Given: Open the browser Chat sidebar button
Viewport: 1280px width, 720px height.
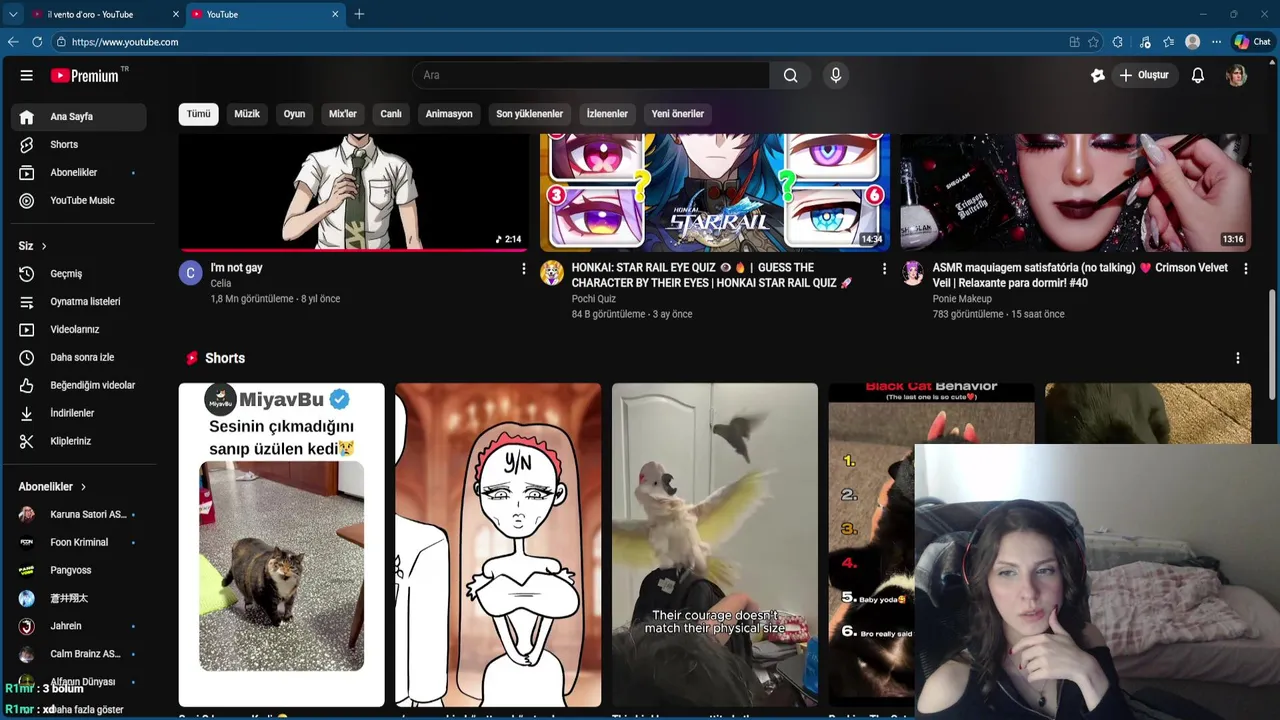Looking at the screenshot, I should tap(1252, 42).
